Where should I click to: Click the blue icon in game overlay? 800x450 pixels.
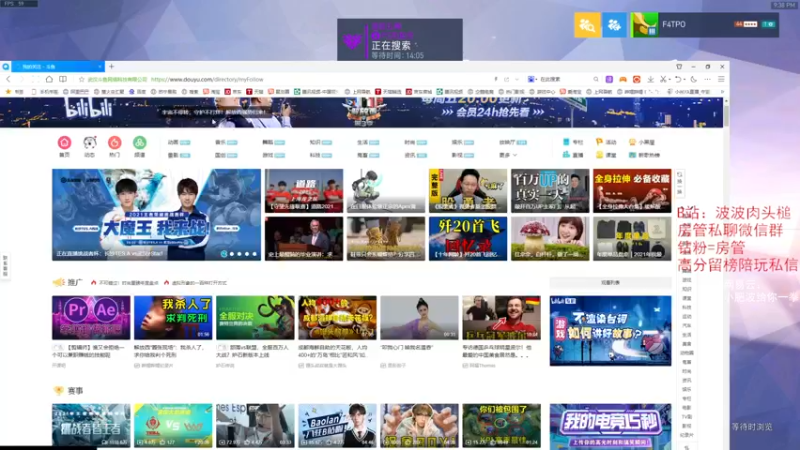click(614, 24)
